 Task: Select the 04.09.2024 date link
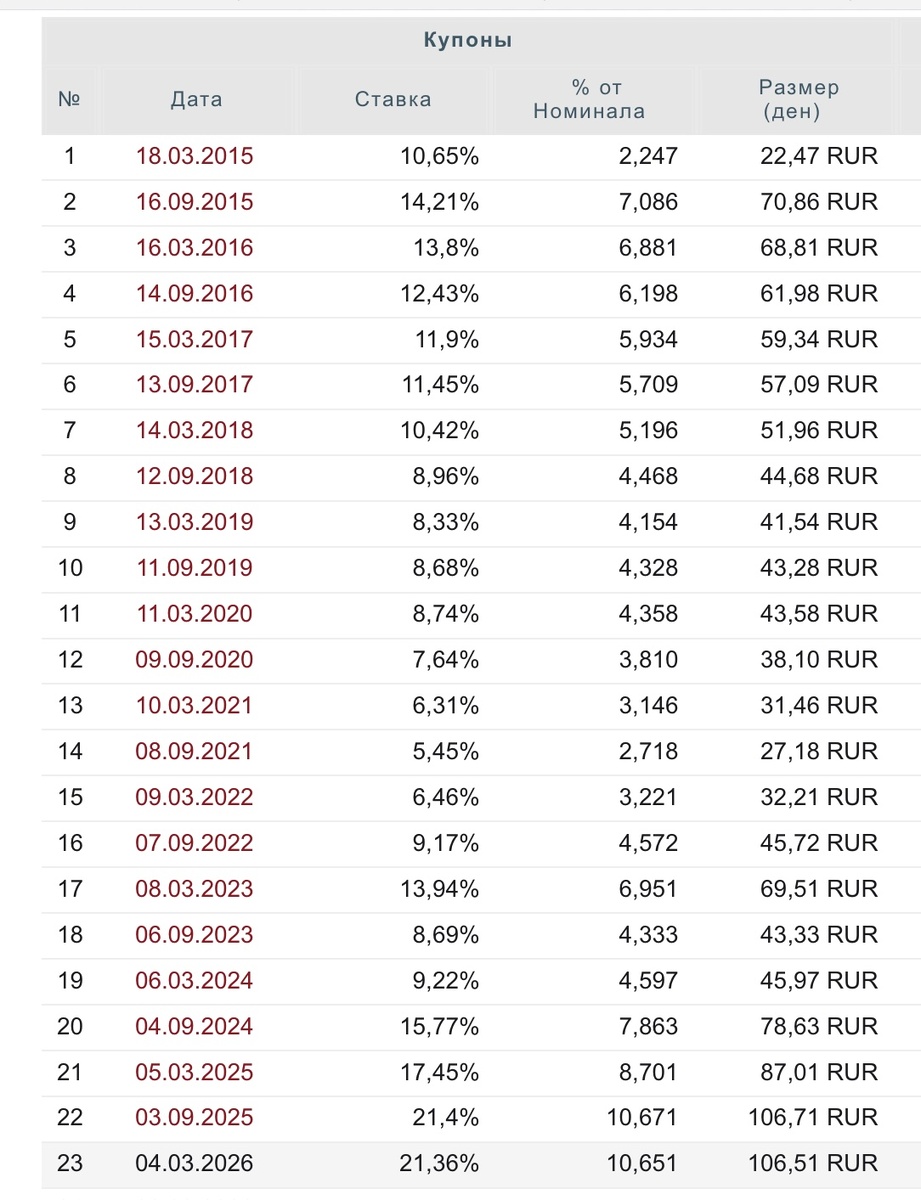pyautogui.click(x=195, y=1027)
